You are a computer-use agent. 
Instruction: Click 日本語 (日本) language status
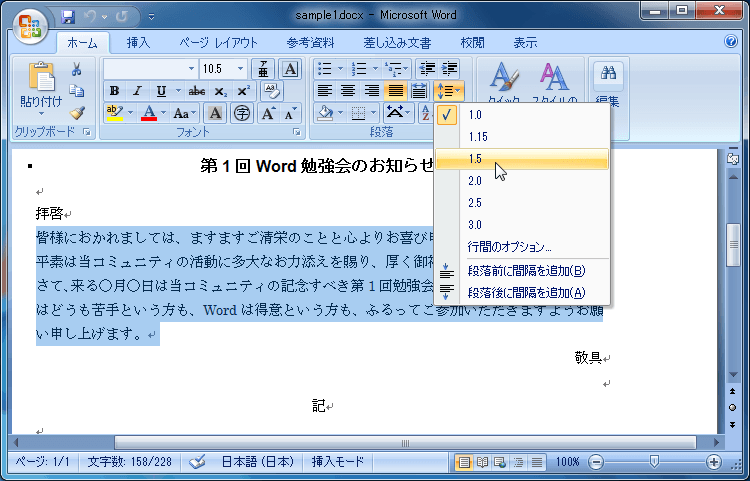(257, 462)
